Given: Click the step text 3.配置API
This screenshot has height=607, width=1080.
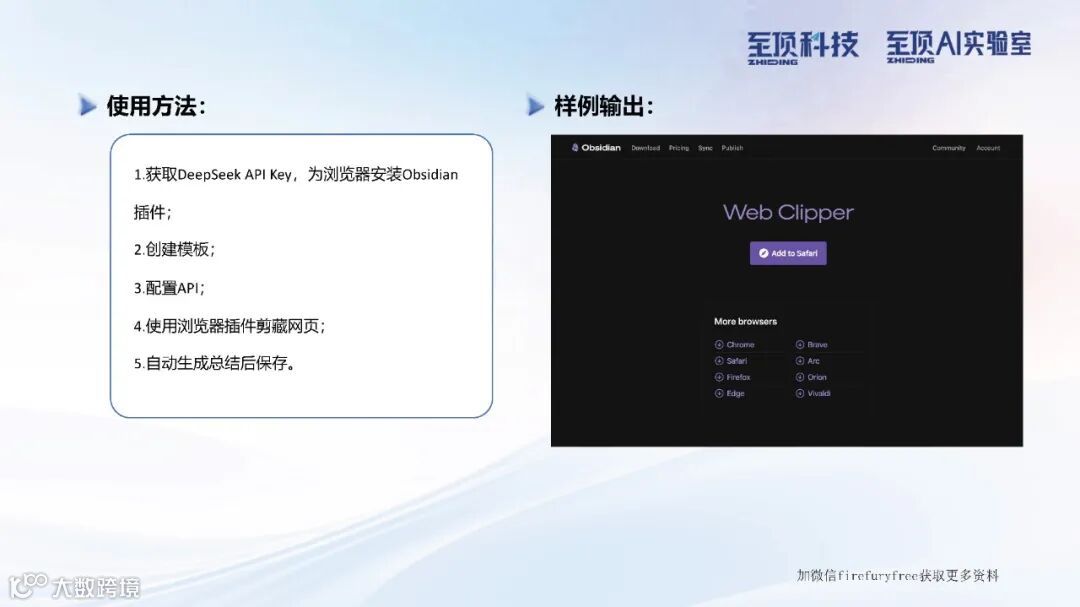Looking at the screenshot, I should 169,288.
